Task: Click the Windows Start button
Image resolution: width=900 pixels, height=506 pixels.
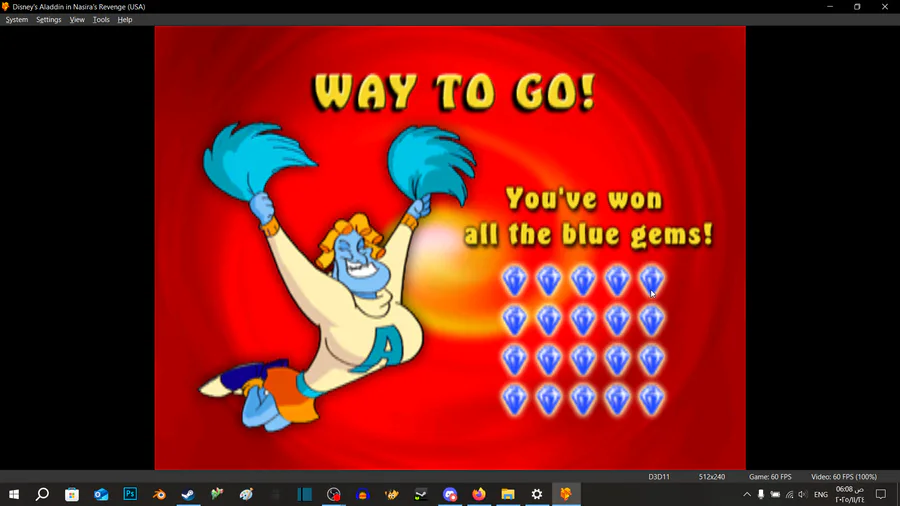Action: click(14, 494)
